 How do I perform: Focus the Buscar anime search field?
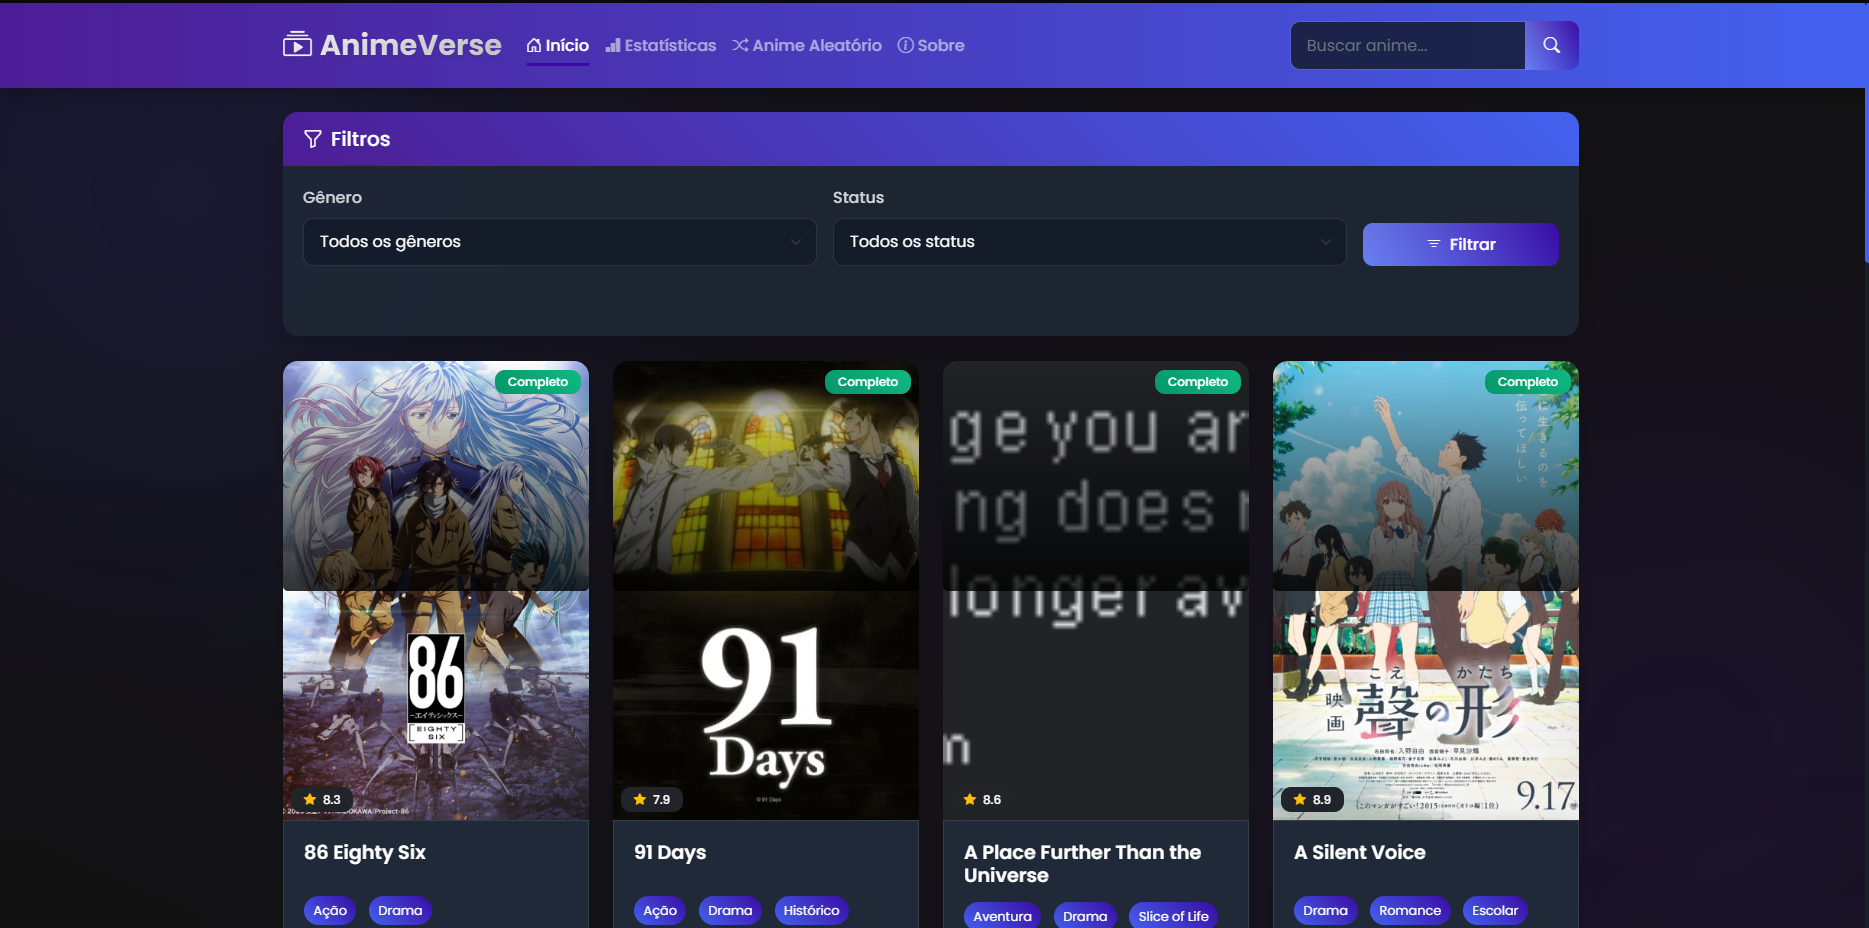click(x=1407, y=45)
